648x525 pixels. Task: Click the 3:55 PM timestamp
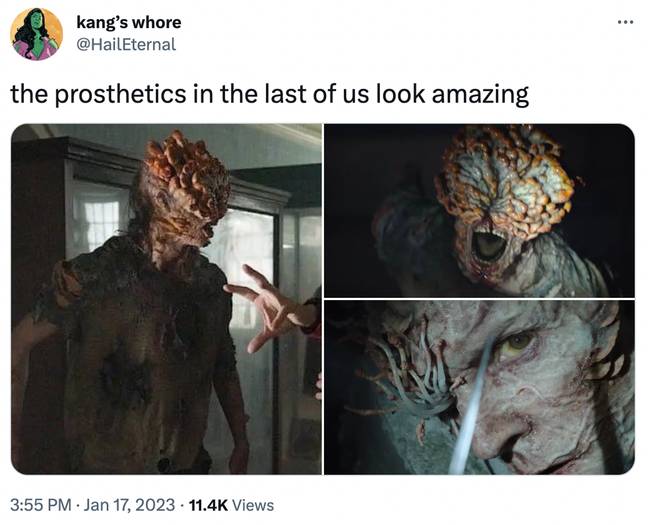(x=40, y=505)
